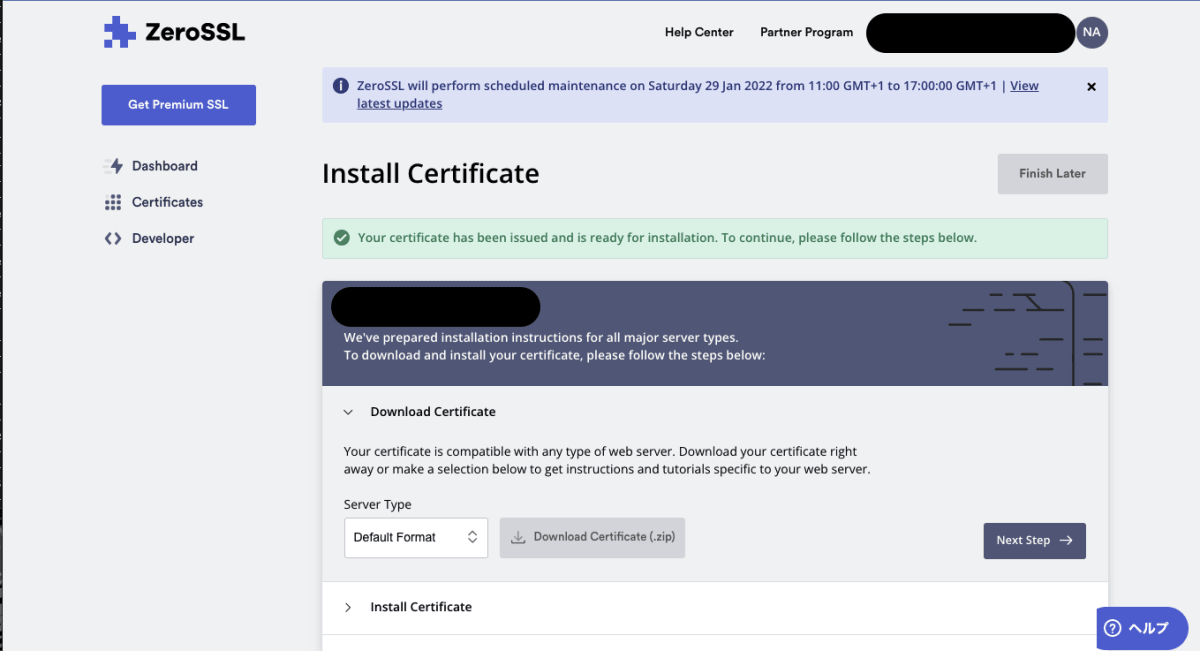Click the Developer code brackets icon

[113, 239]
